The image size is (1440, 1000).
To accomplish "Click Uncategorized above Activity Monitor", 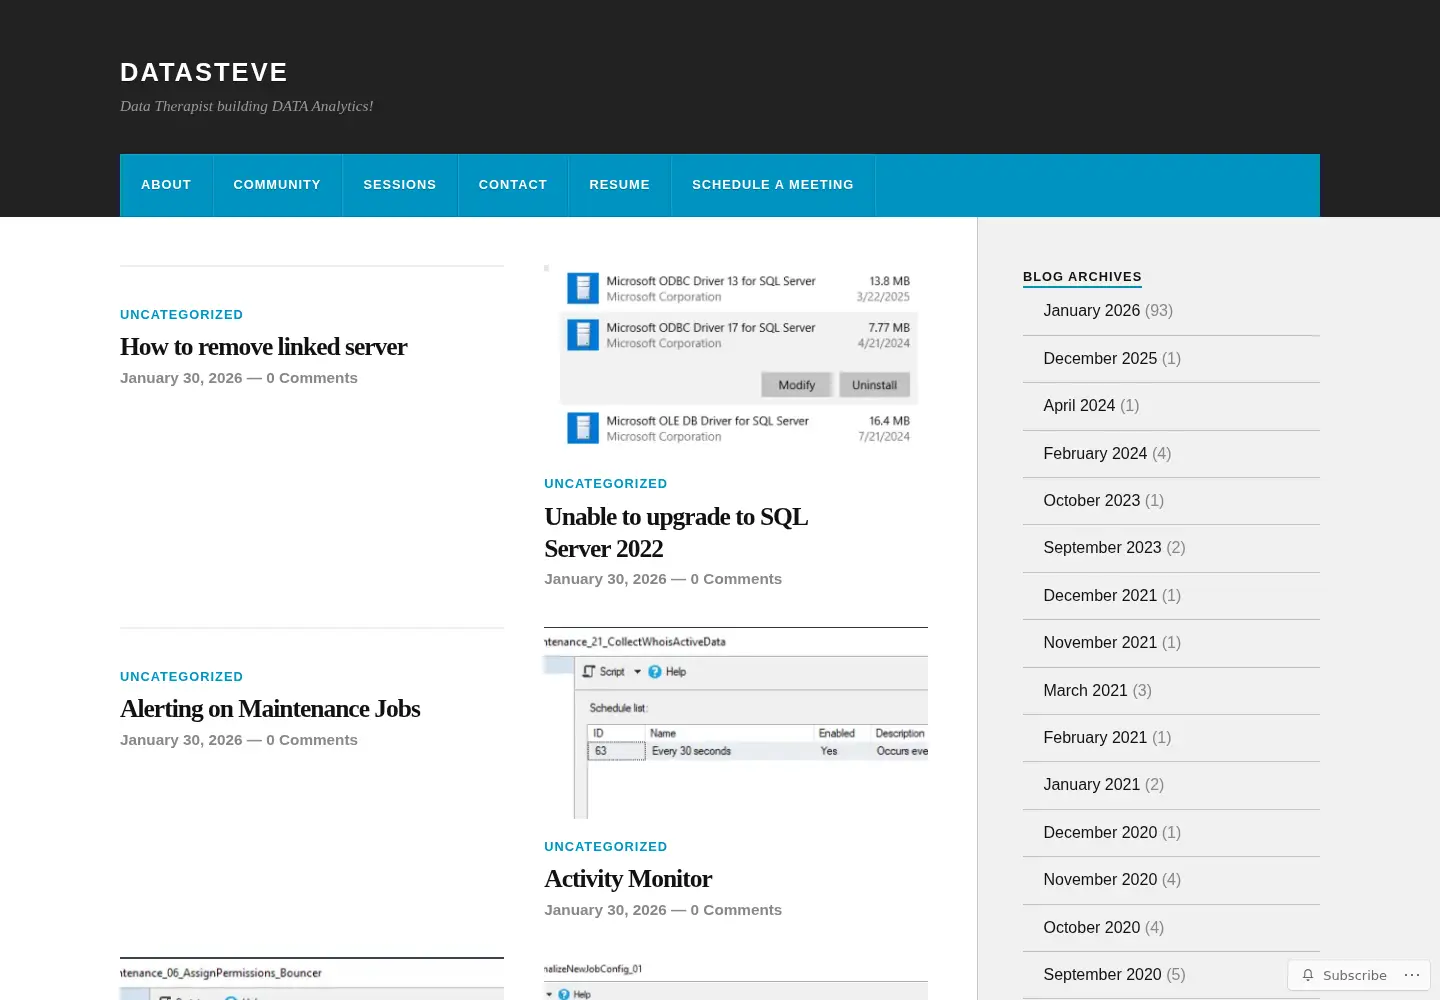I will pyautogui.click(x=606, y=847).
